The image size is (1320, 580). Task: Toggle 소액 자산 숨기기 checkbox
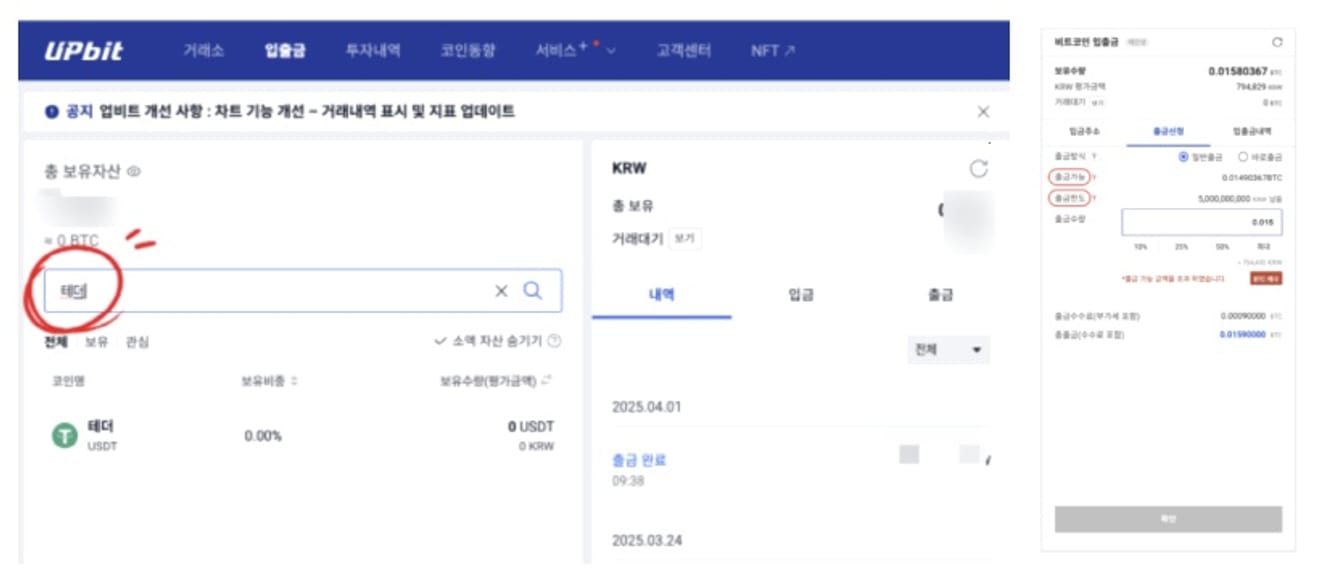[x=439, y=341]
